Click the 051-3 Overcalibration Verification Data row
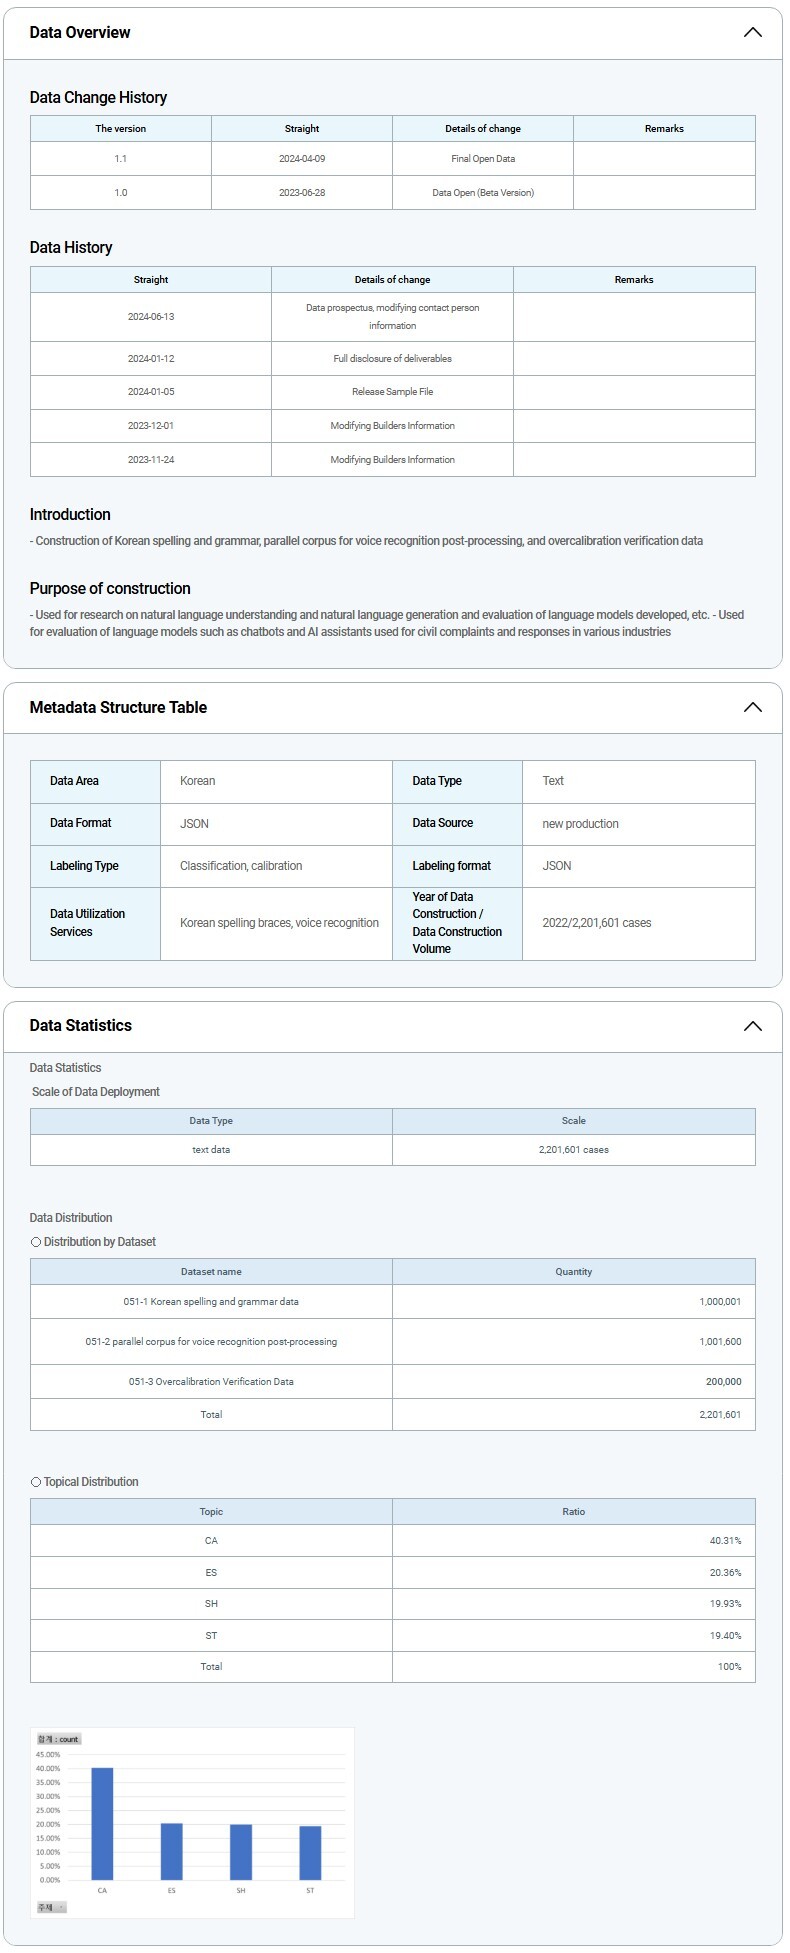 coord(211,1382)
